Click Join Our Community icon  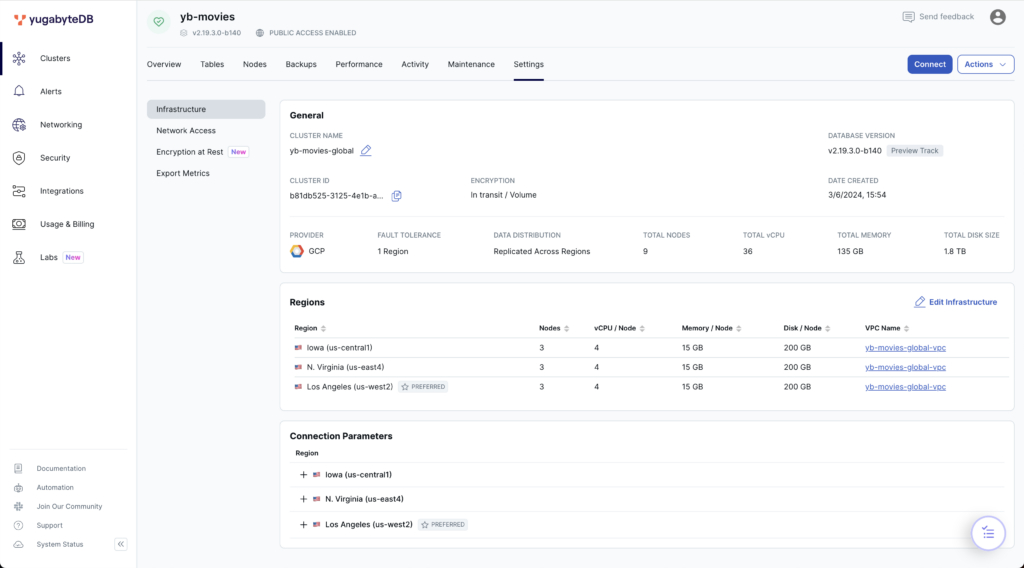click(x=18, y=507)
